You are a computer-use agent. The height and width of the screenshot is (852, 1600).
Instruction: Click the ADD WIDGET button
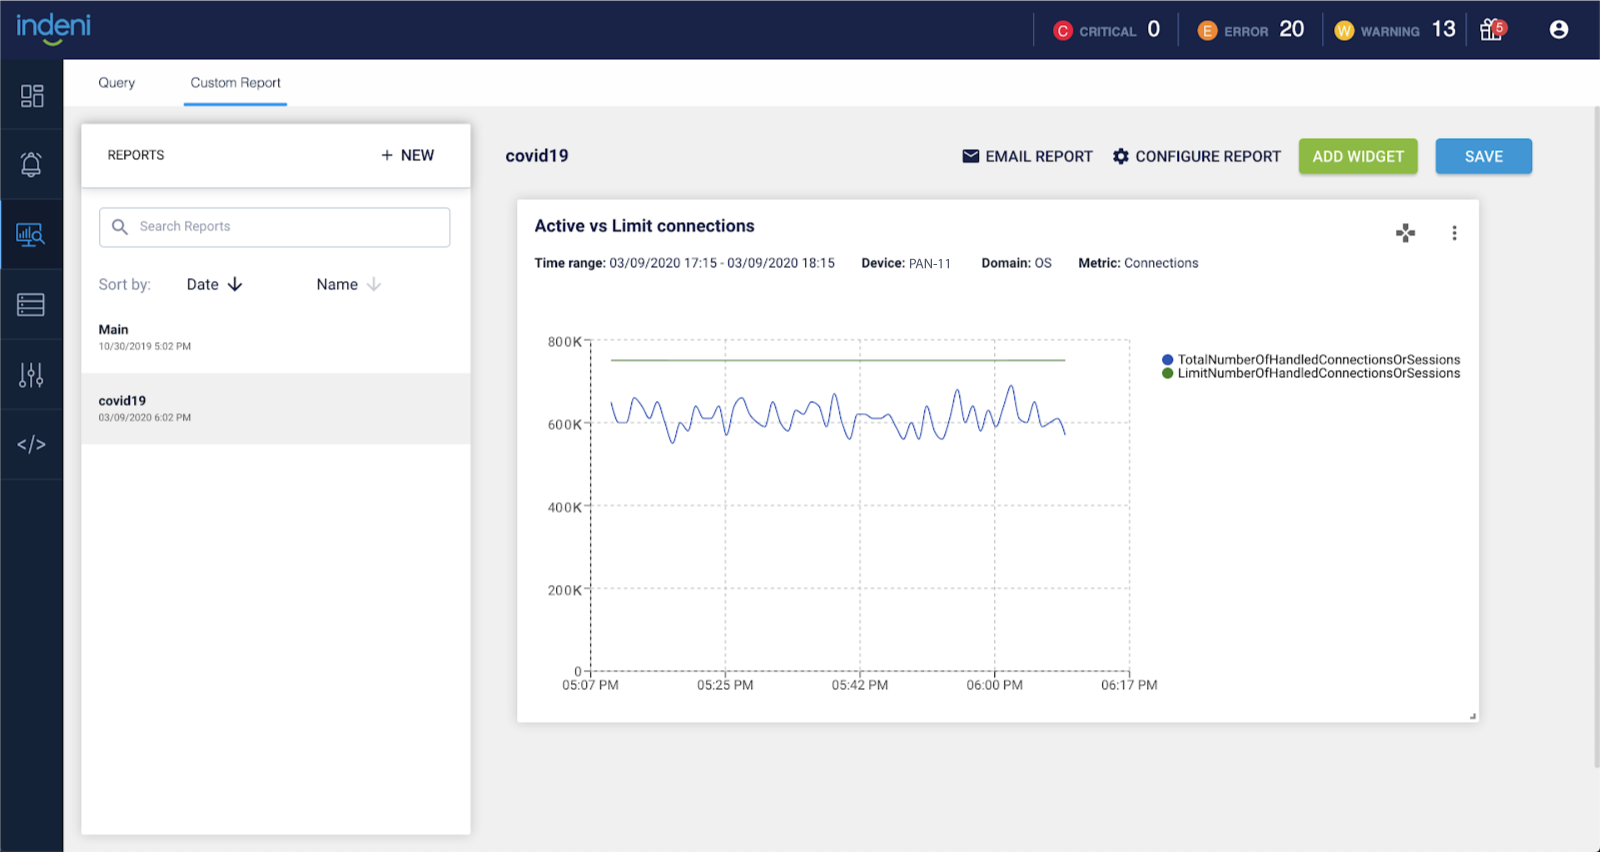1357,157
